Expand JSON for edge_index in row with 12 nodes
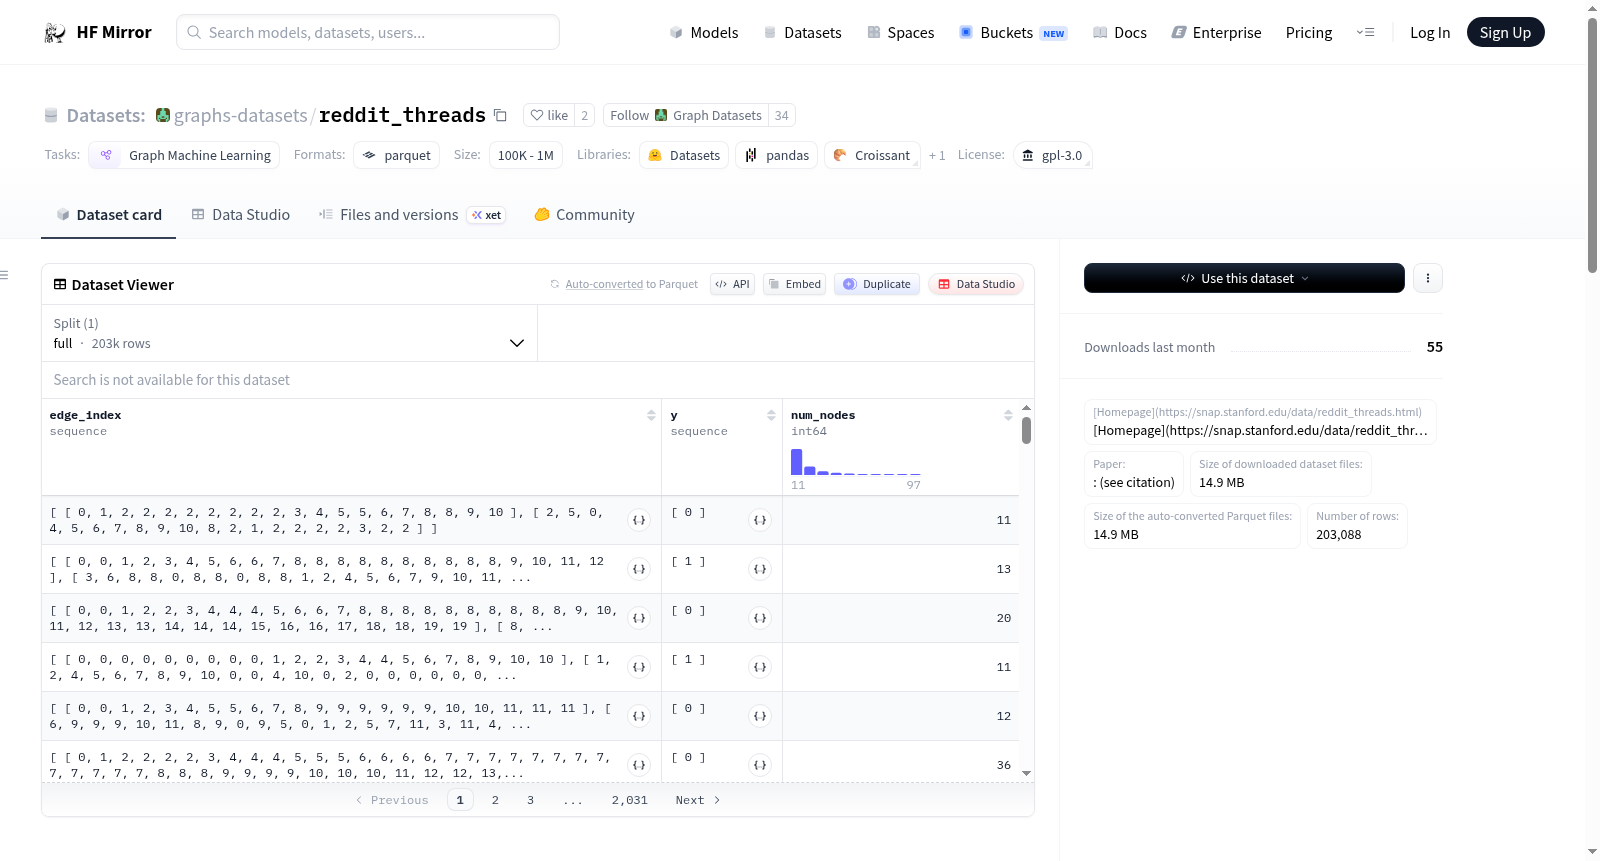This screenshot has height=861, width=1600. coord(640,716)
